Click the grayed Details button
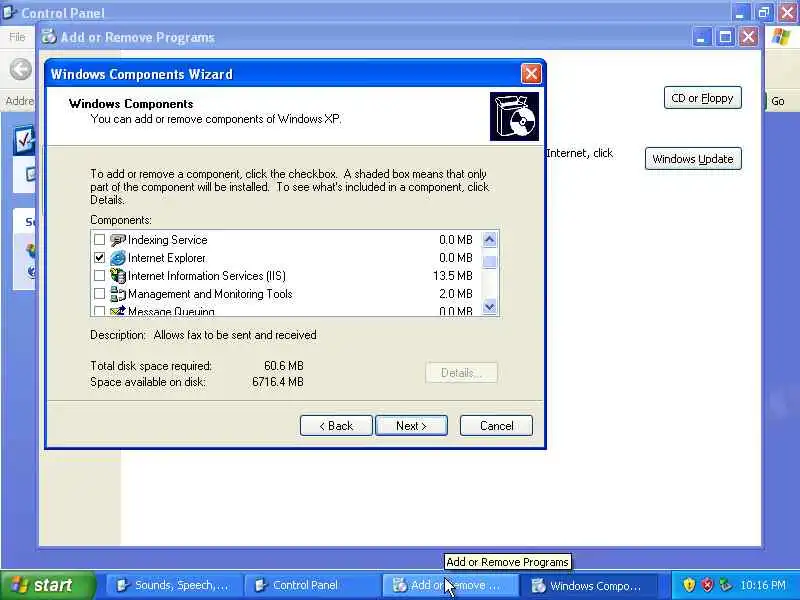 (x=461, y=373)
